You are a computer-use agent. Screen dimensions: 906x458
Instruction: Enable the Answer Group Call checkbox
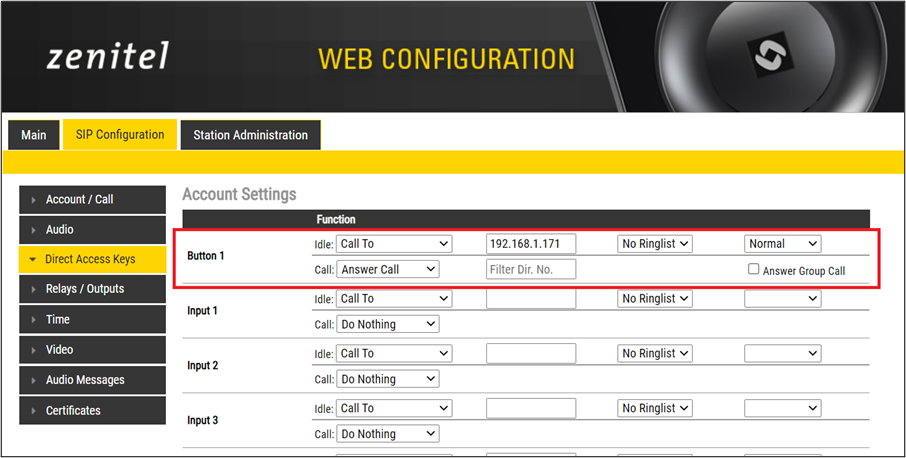click(754, 270)
